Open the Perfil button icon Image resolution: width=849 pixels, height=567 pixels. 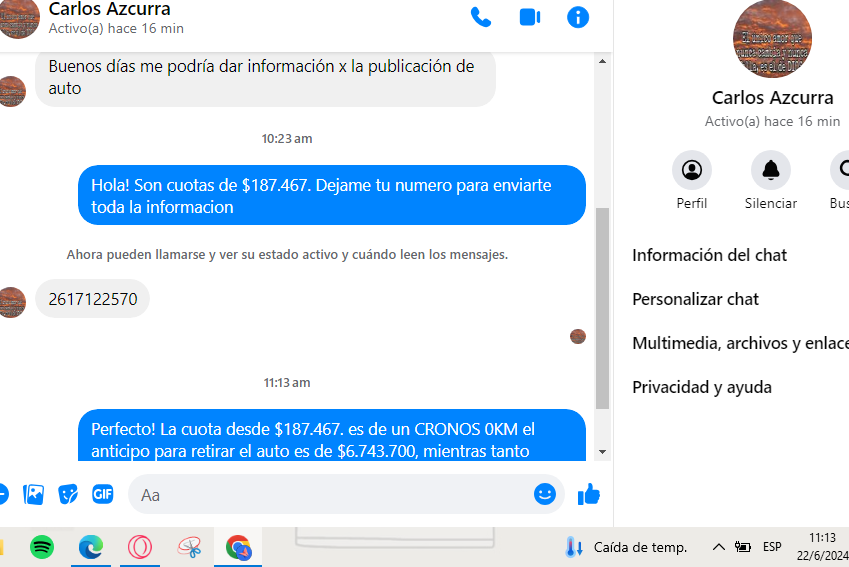[x=691, y=170]
